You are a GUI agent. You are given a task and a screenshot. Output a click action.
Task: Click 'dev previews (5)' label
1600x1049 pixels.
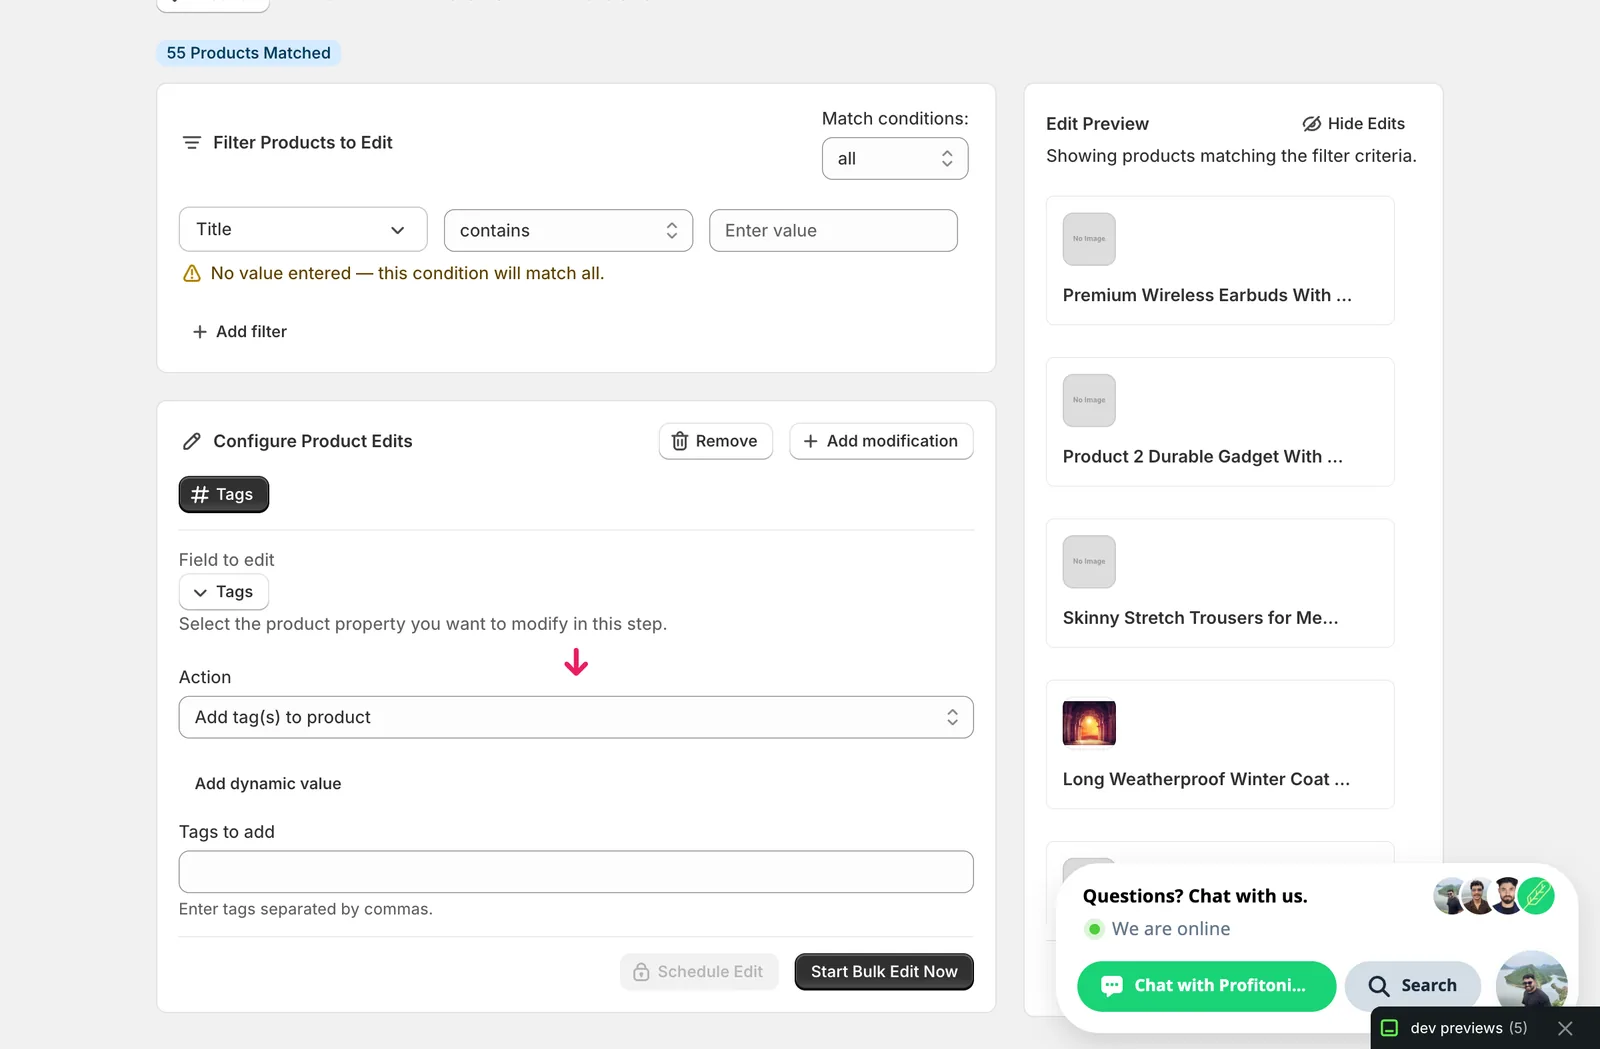tap(1469, 1028)
